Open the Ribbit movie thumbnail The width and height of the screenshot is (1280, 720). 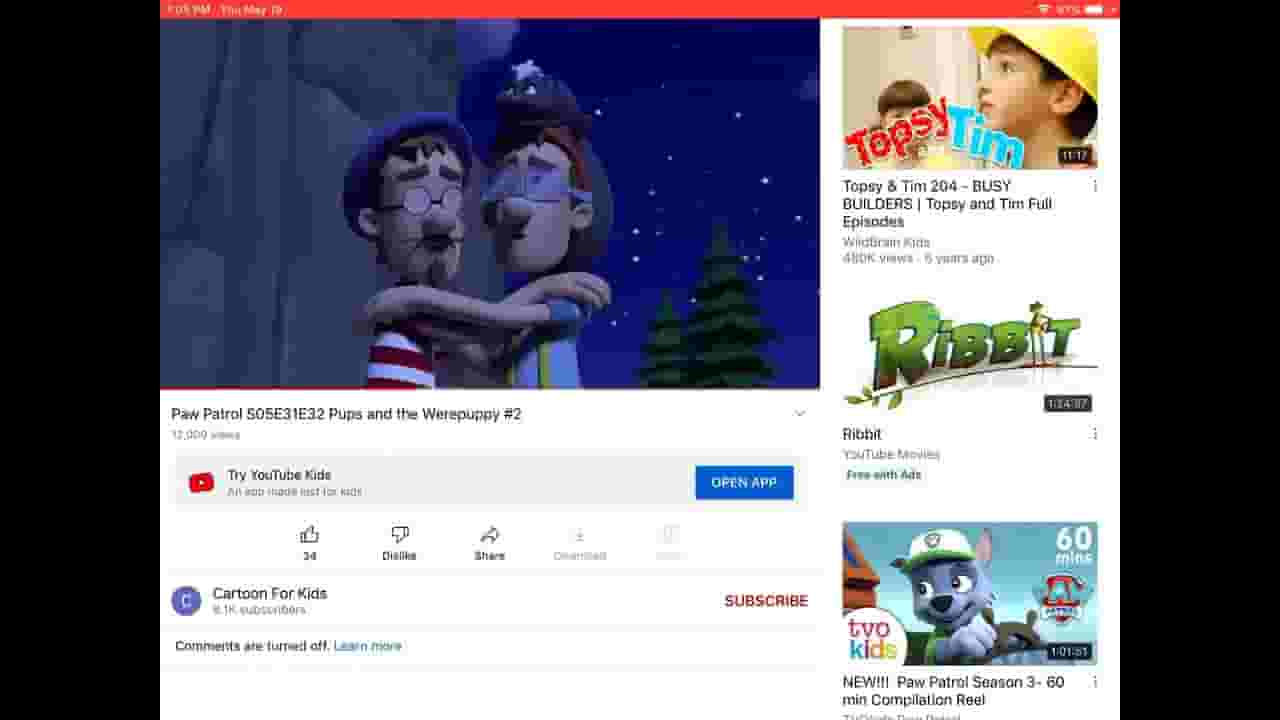pos(970,346)
